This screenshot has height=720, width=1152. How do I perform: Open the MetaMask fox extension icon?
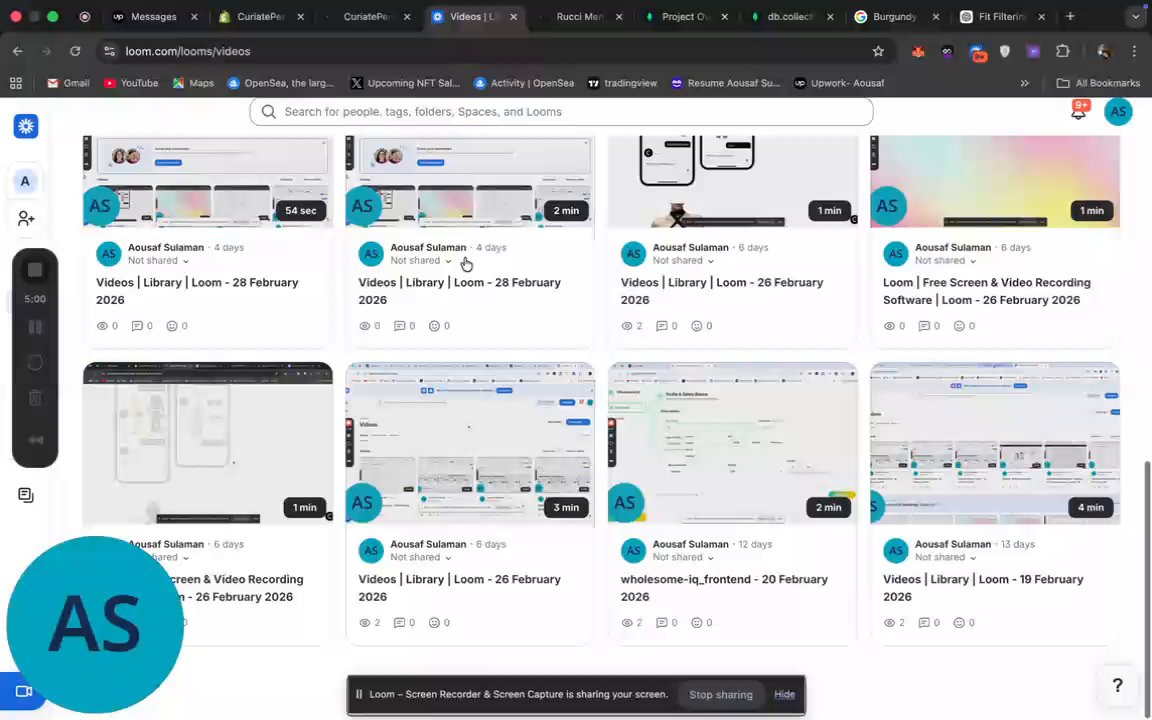918,51
